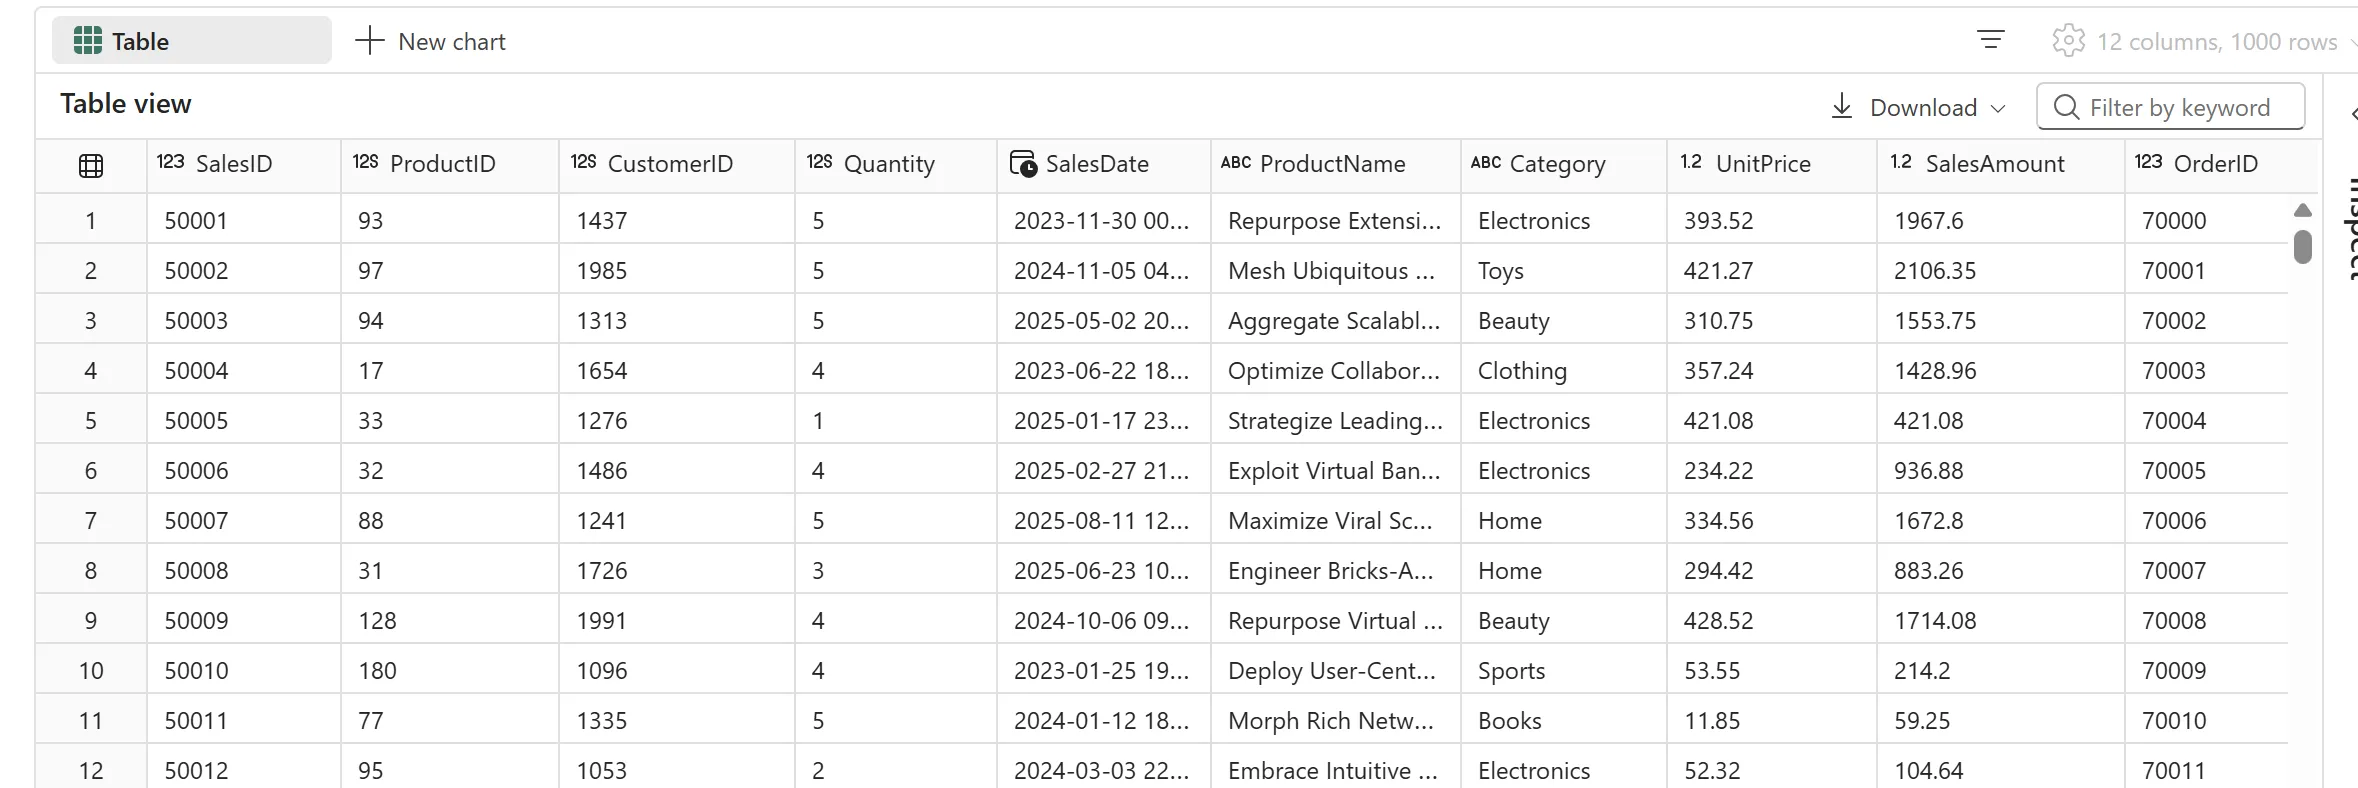This screenshot has width=2358, height=788.
Task: Click OrderID cell 70005
Action: pos(2206,470)
